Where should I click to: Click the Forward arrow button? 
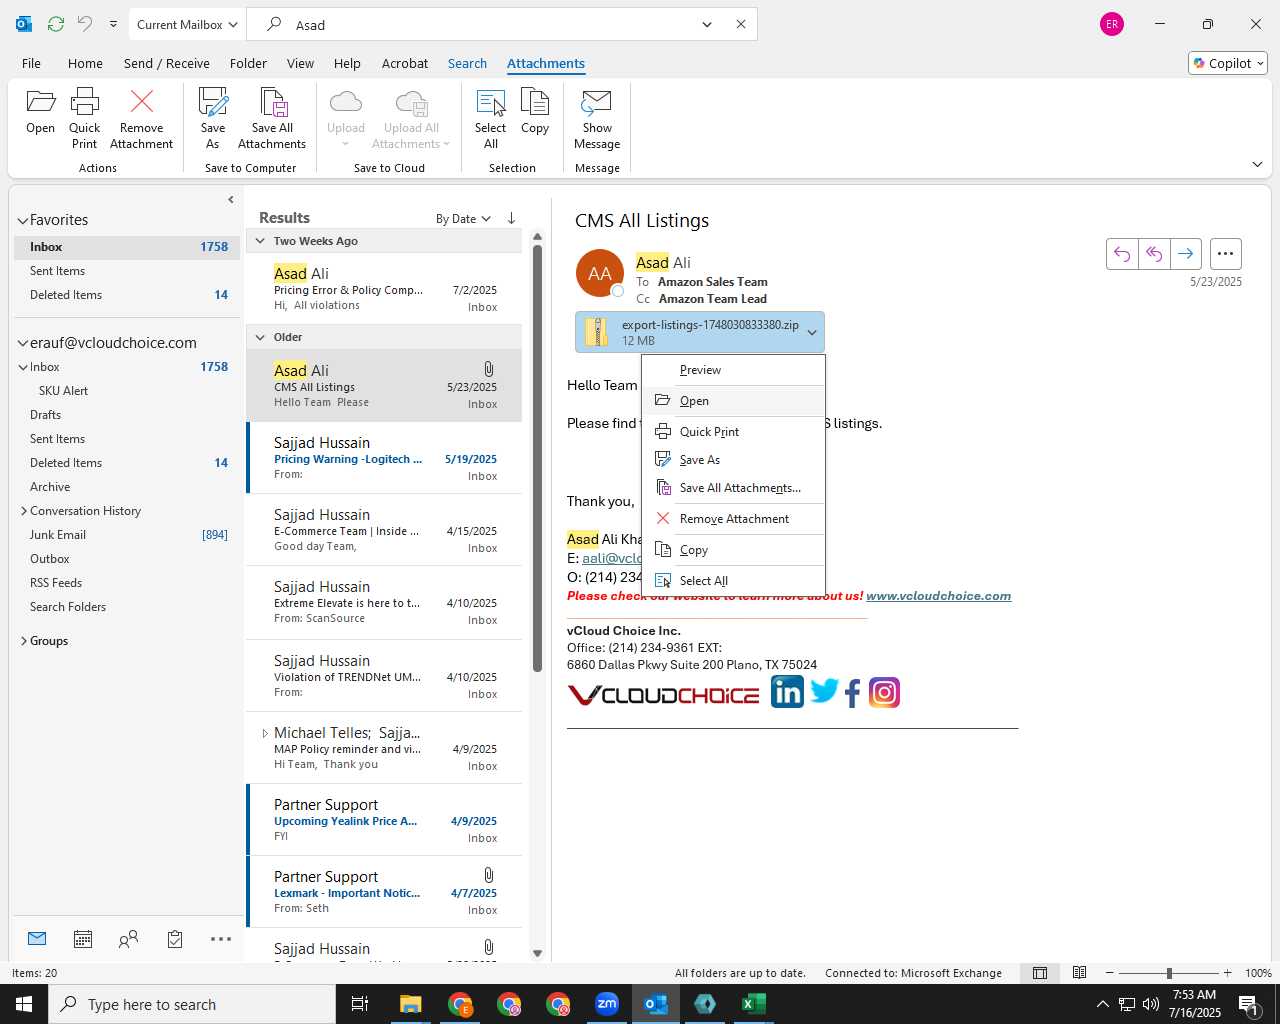pyautogui.click(x=1186, y=254)
